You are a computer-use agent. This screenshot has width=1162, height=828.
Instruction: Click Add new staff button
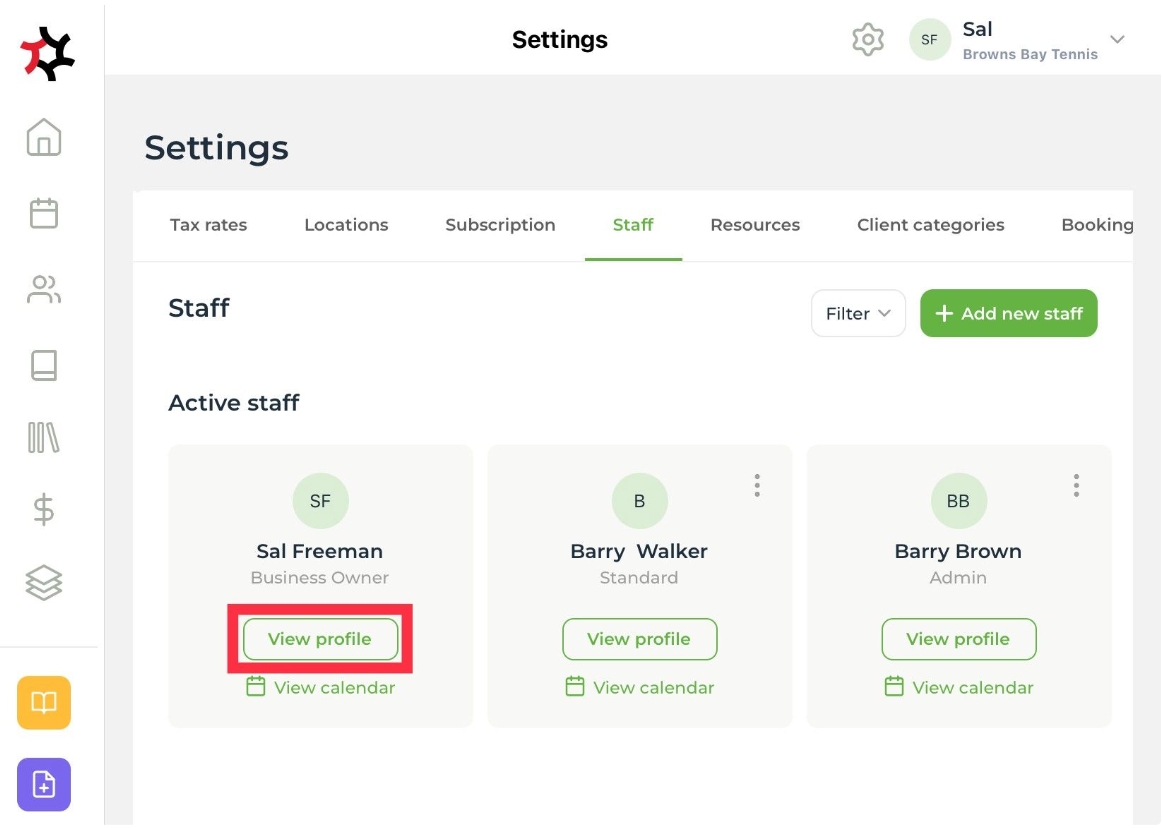[1008, 314]
